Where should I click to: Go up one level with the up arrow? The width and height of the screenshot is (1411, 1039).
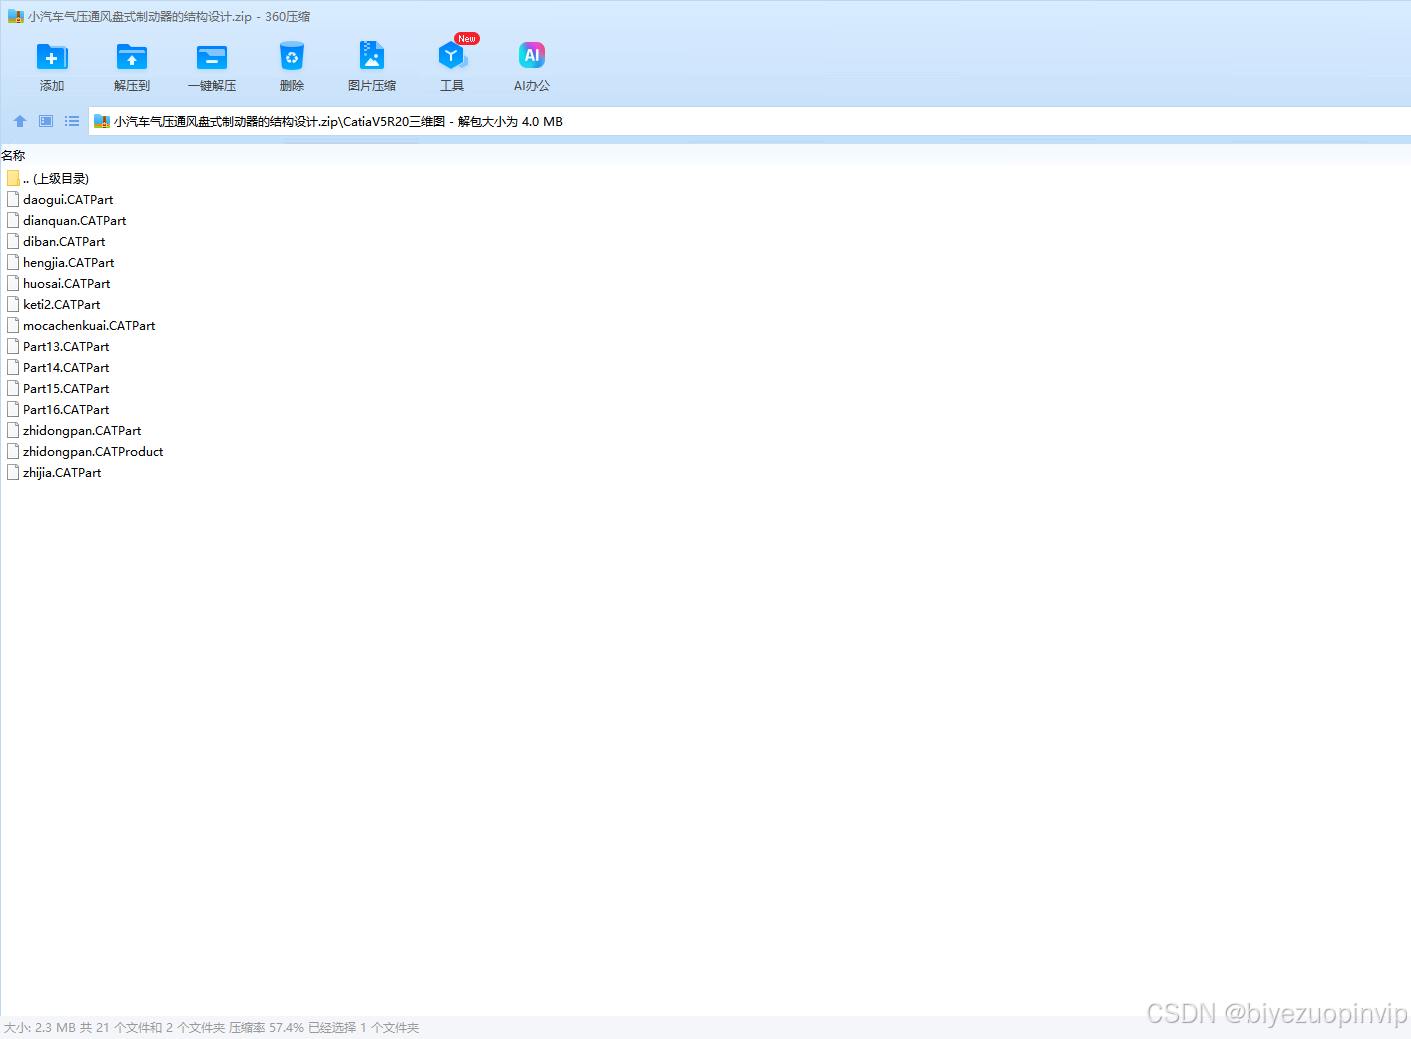[20, 121]
